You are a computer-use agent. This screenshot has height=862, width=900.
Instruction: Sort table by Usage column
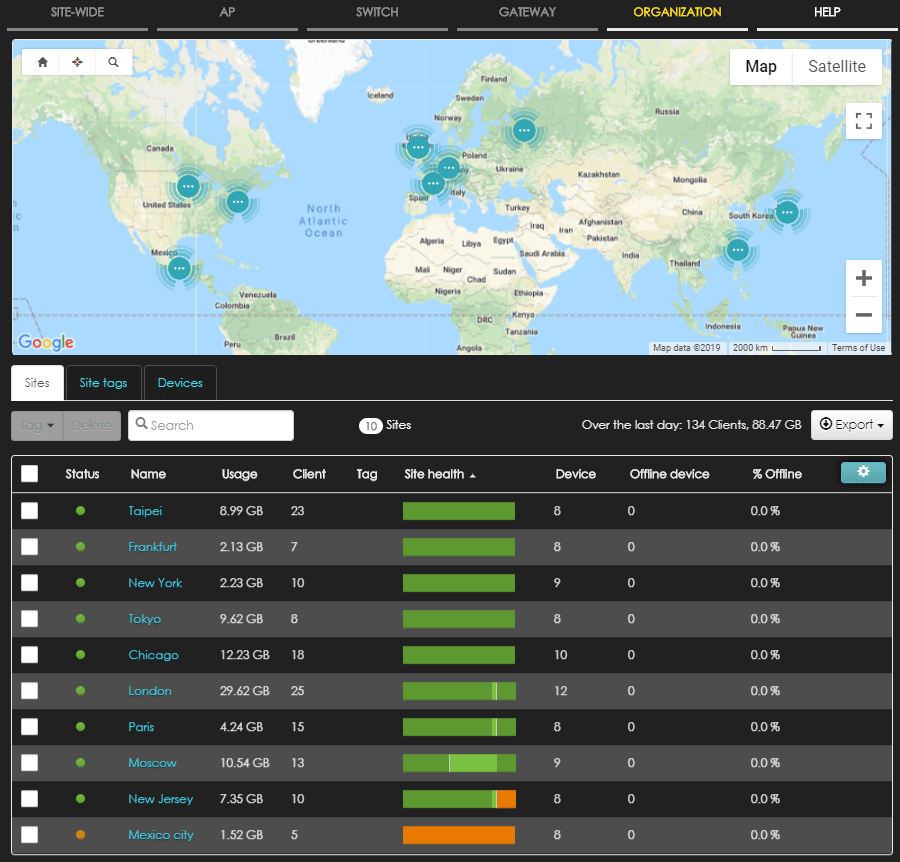tap(239, 474)
